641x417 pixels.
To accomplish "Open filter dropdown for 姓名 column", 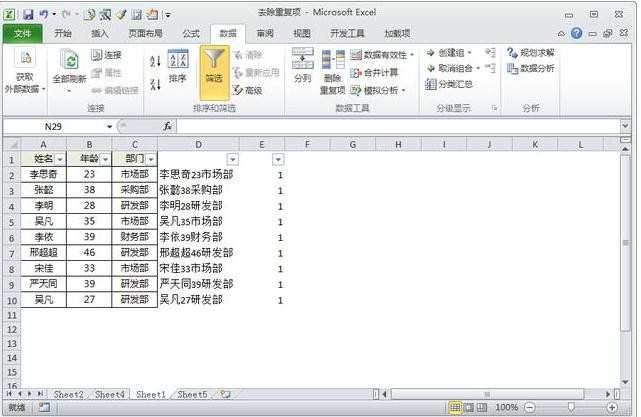I will (x=60, y=159).
